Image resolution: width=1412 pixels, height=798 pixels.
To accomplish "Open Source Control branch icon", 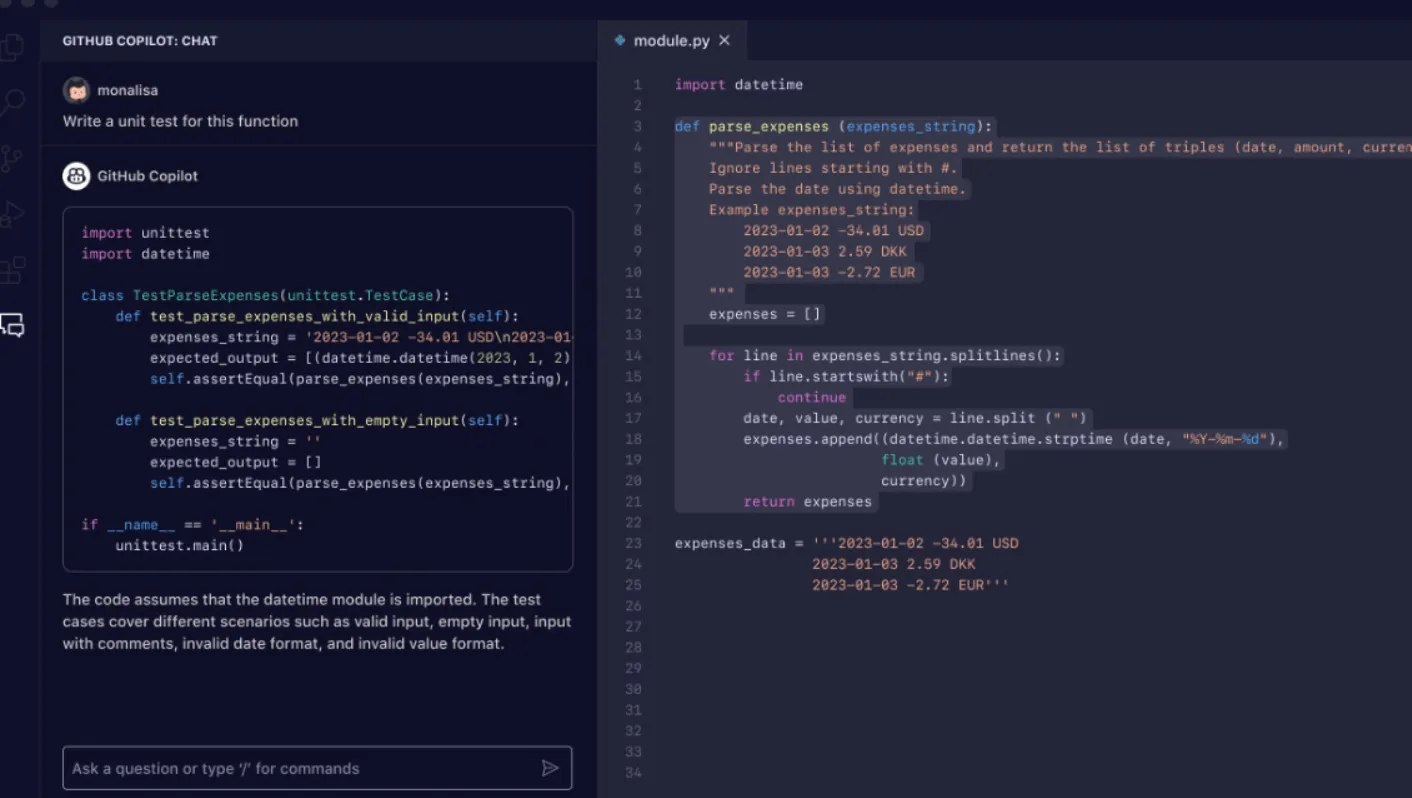I will (x=12, y=159).
